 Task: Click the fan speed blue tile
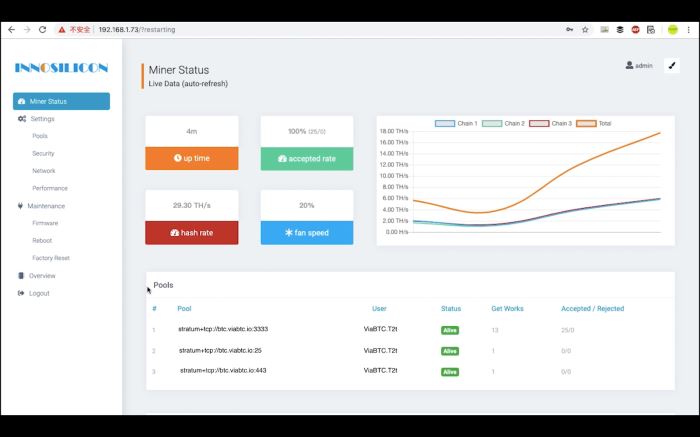tap(307, 233)
